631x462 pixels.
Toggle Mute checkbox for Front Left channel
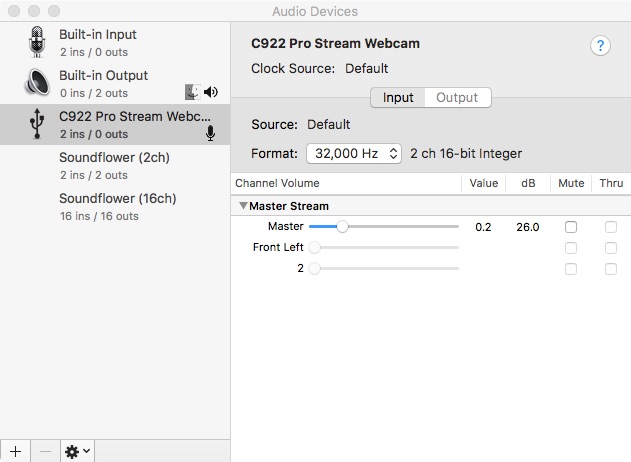(571, 248)
